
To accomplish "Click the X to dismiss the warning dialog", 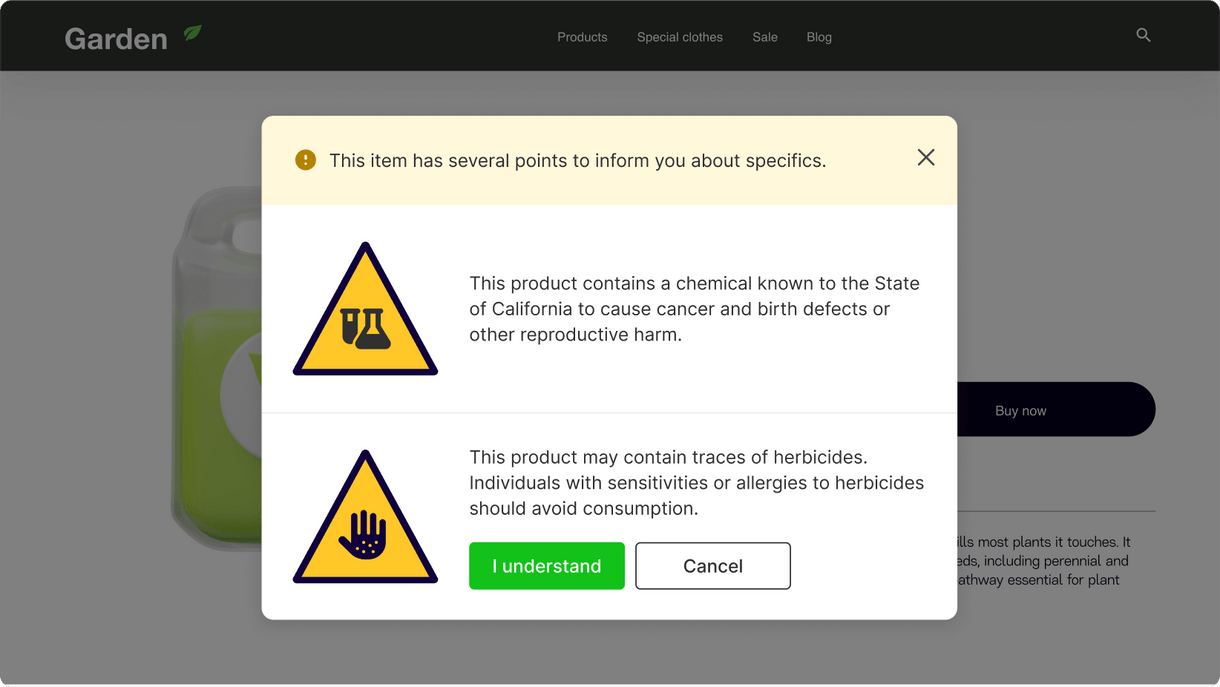I will click(x=925, y=157).
